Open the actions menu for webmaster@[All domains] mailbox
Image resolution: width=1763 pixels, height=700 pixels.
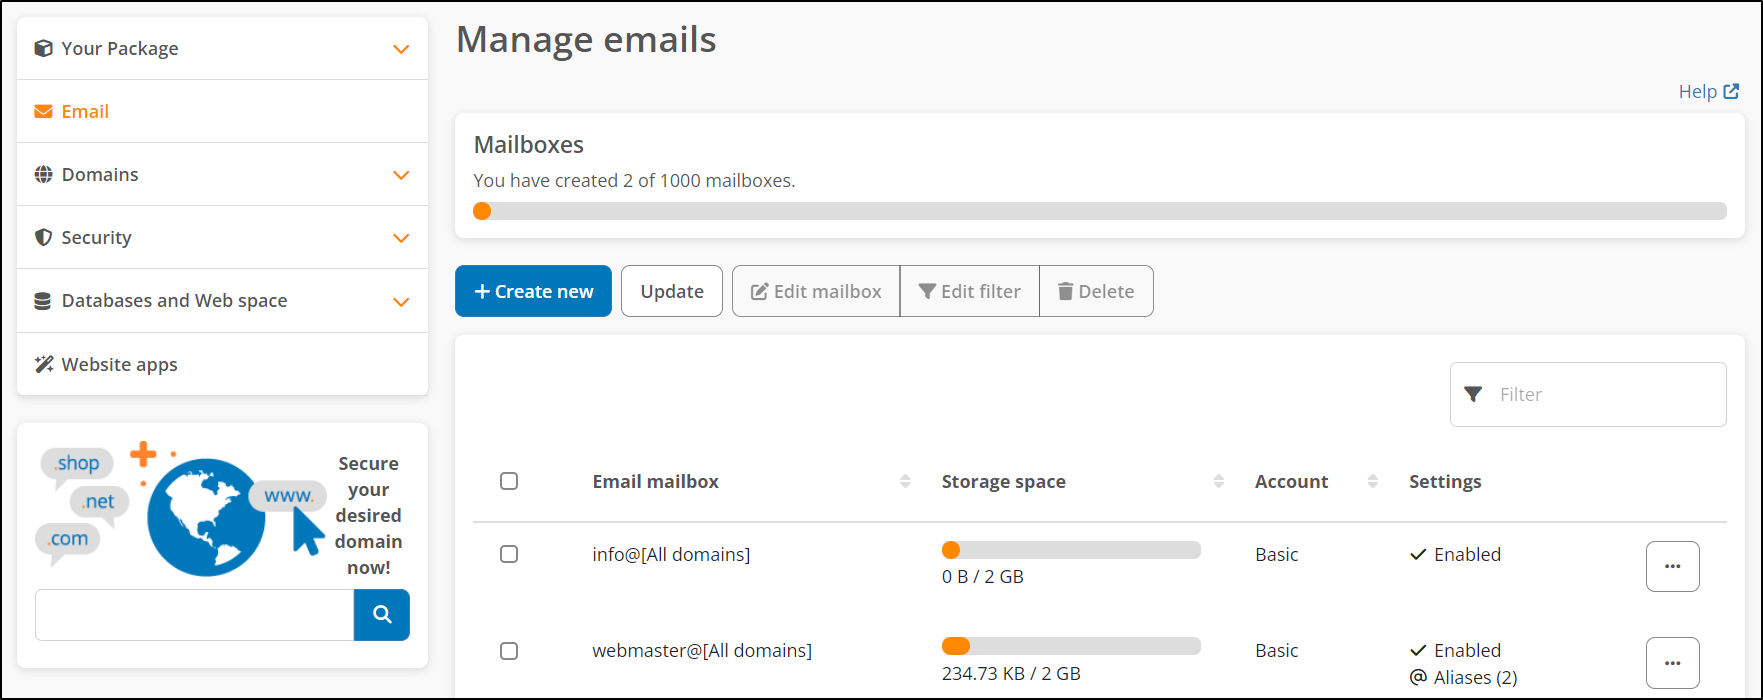1672,662
